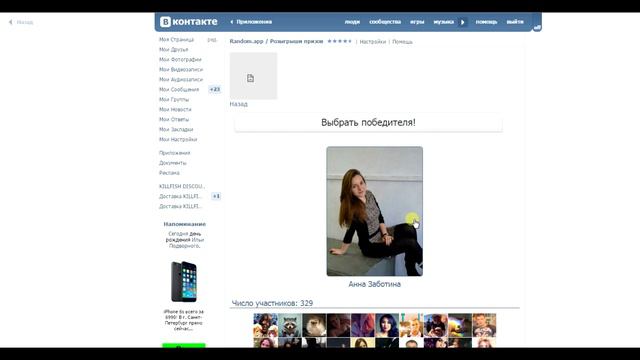Open Мои Ответы in the sidebar
This screenshot has width=640, height=360.
tap(174, 120)
